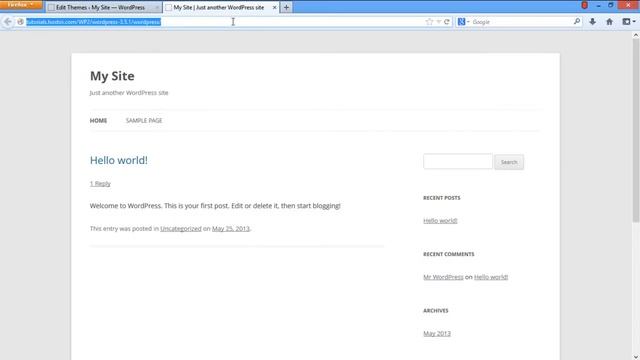The width and height of the screenshot is (640, 360).
Task: Click the May 25, 2013 date link
Action: [231, 229]
